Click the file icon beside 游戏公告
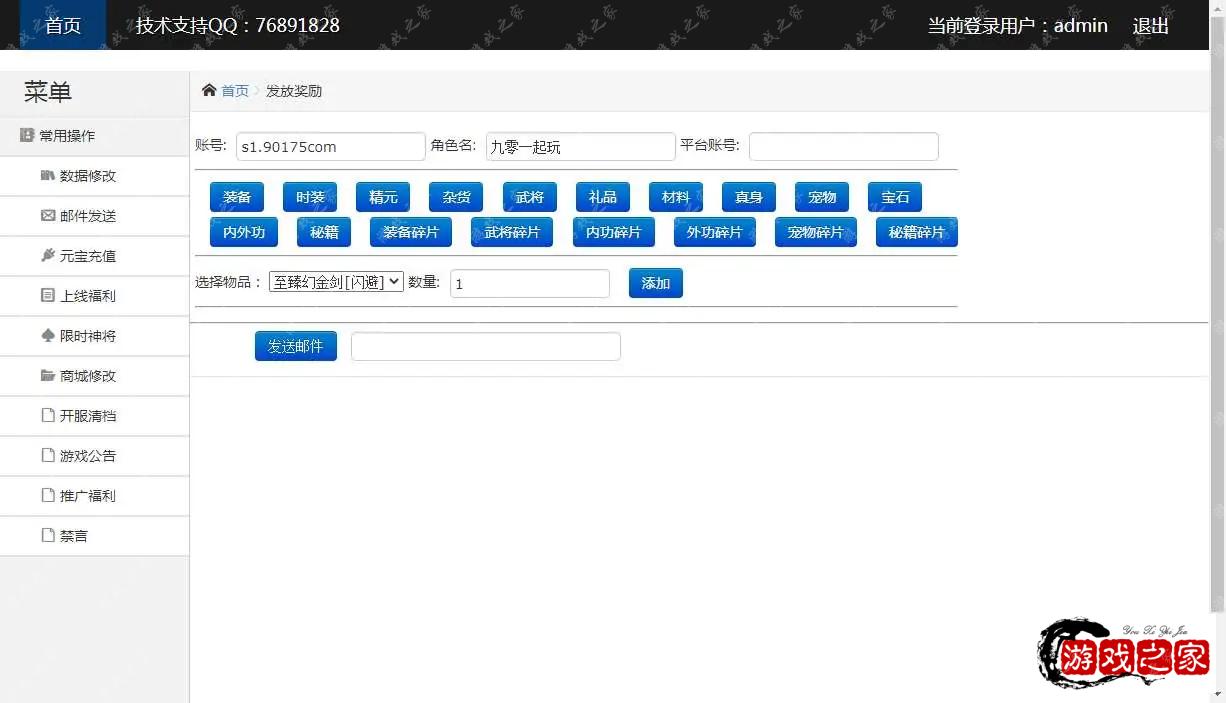 pyautogui.click(x=47, y=455)
